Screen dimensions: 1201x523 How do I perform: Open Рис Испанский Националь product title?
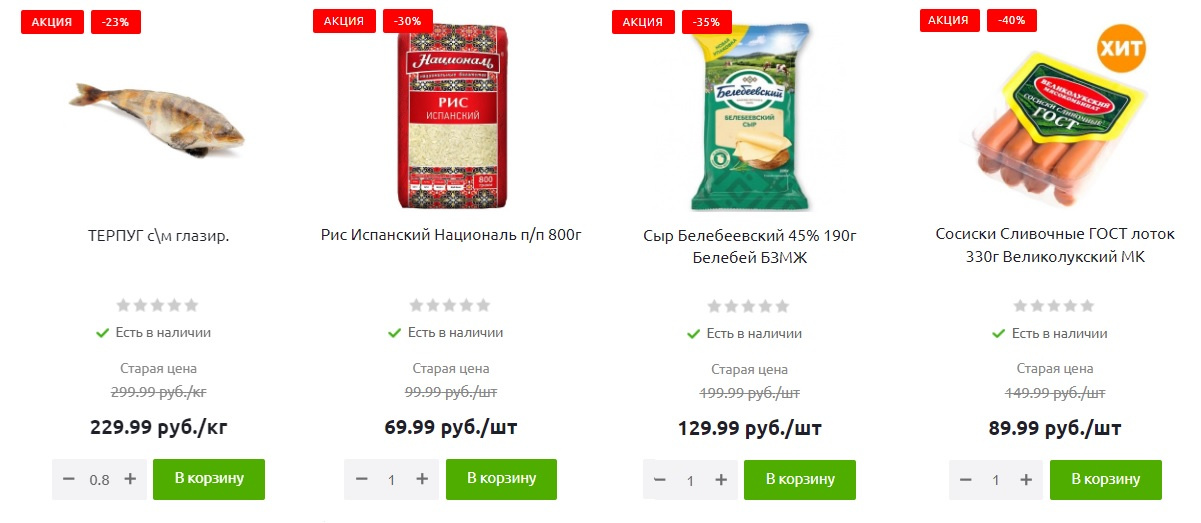click(x=451, y=236)
